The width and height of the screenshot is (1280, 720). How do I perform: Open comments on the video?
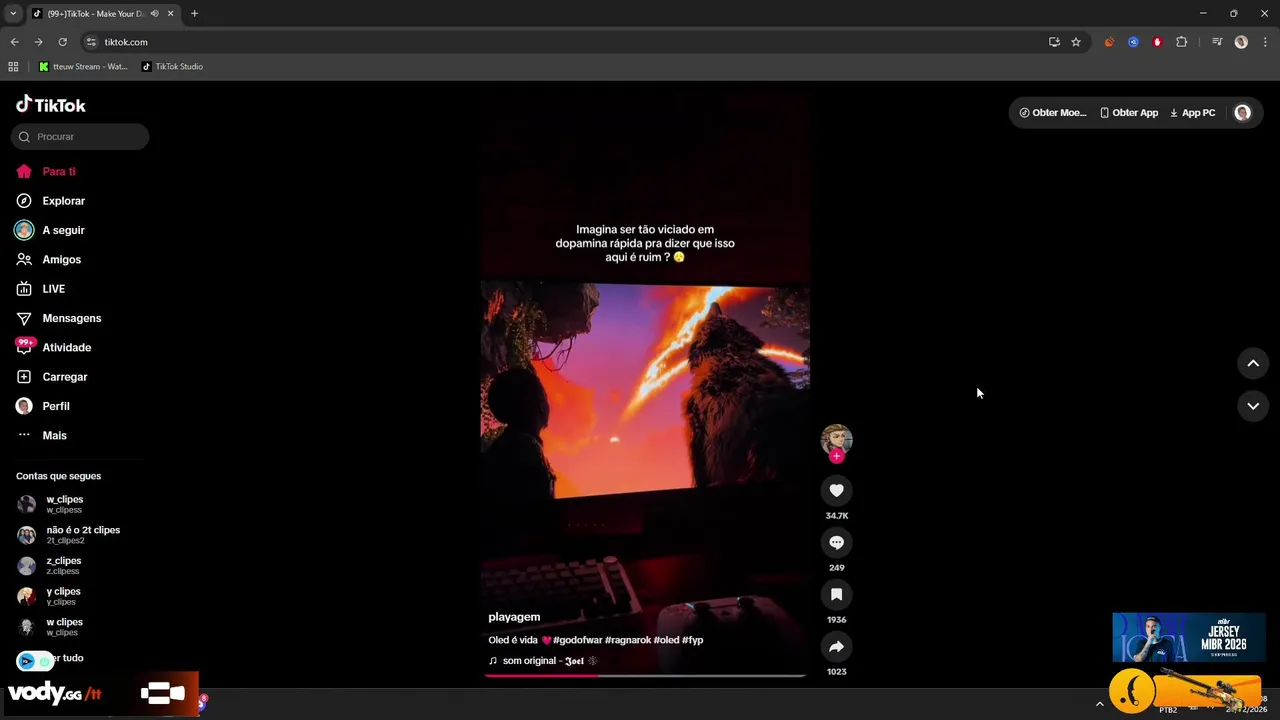837,542
